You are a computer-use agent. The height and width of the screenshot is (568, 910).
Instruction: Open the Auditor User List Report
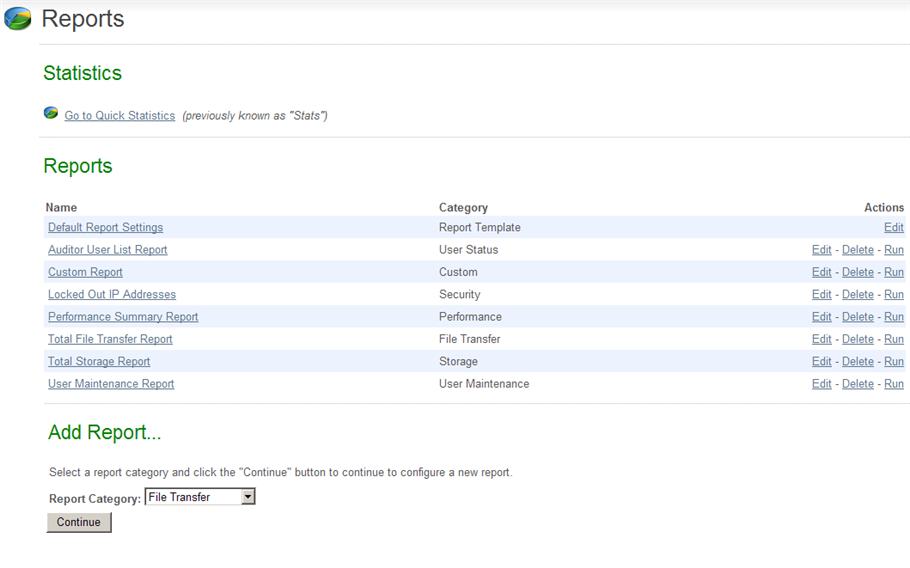pyautogui.click(x=107, y=250)
